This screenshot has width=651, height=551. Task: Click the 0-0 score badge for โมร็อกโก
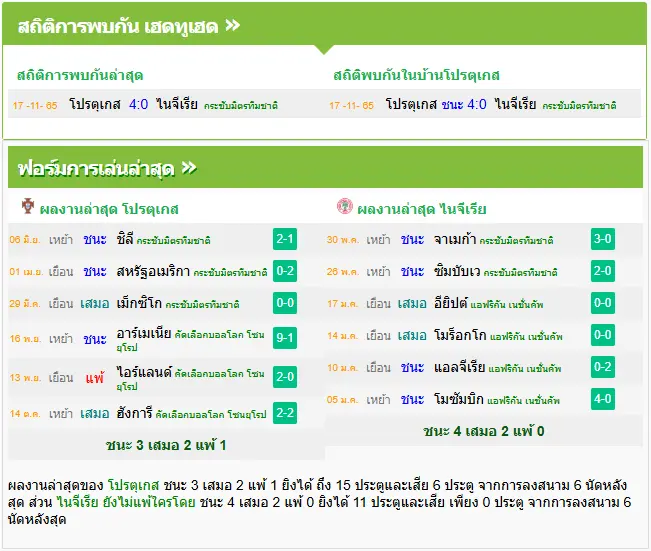602,335
